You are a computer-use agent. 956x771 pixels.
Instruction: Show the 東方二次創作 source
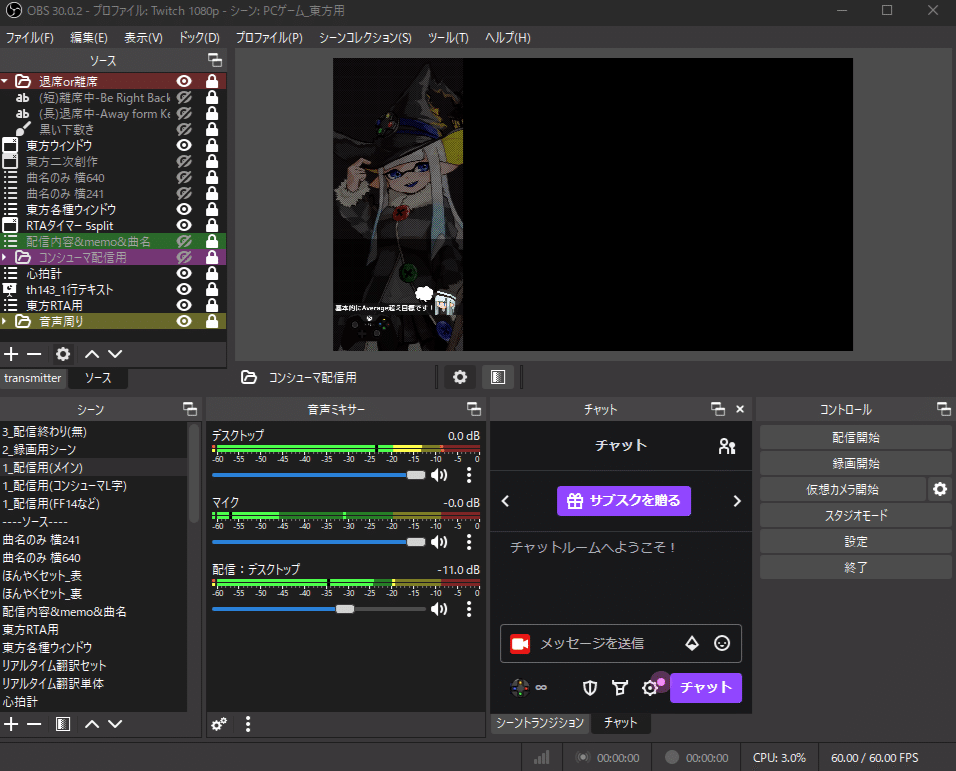(184, 161)
